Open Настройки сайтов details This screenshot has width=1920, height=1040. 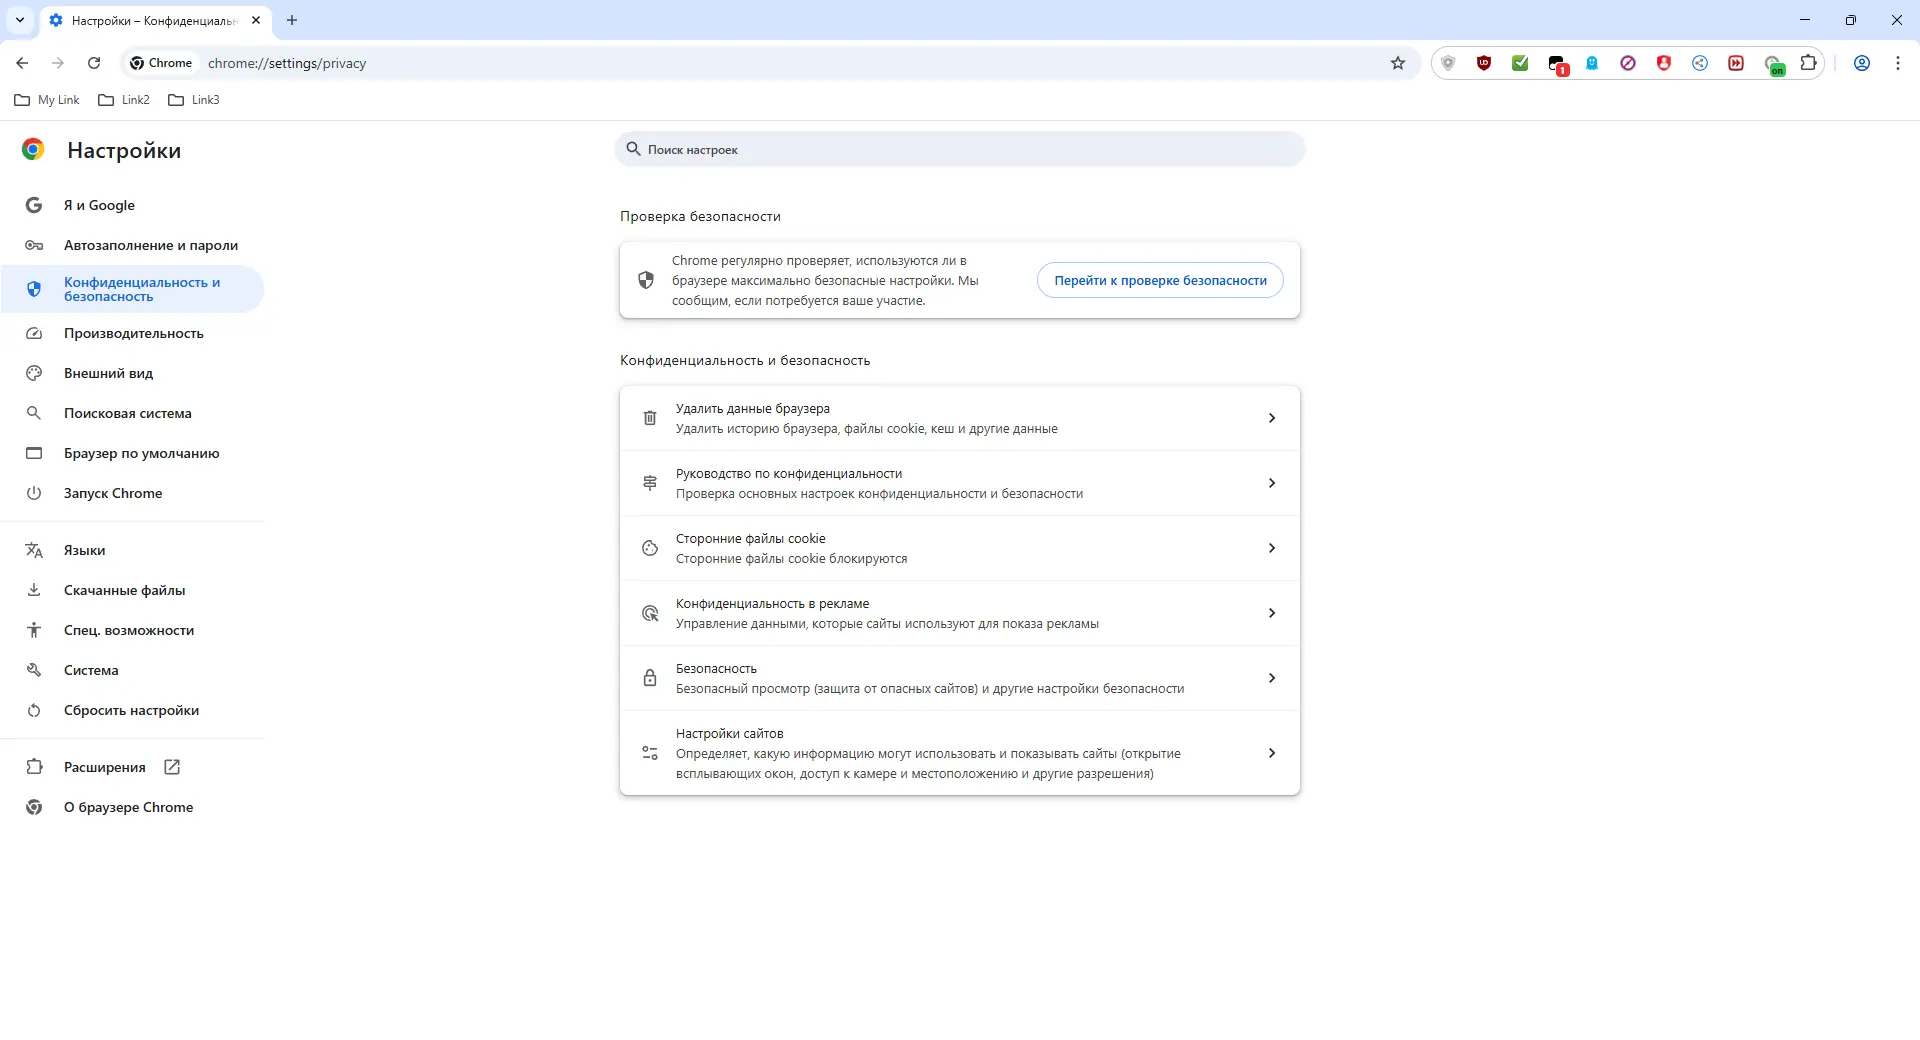click(x=959, y=752)
